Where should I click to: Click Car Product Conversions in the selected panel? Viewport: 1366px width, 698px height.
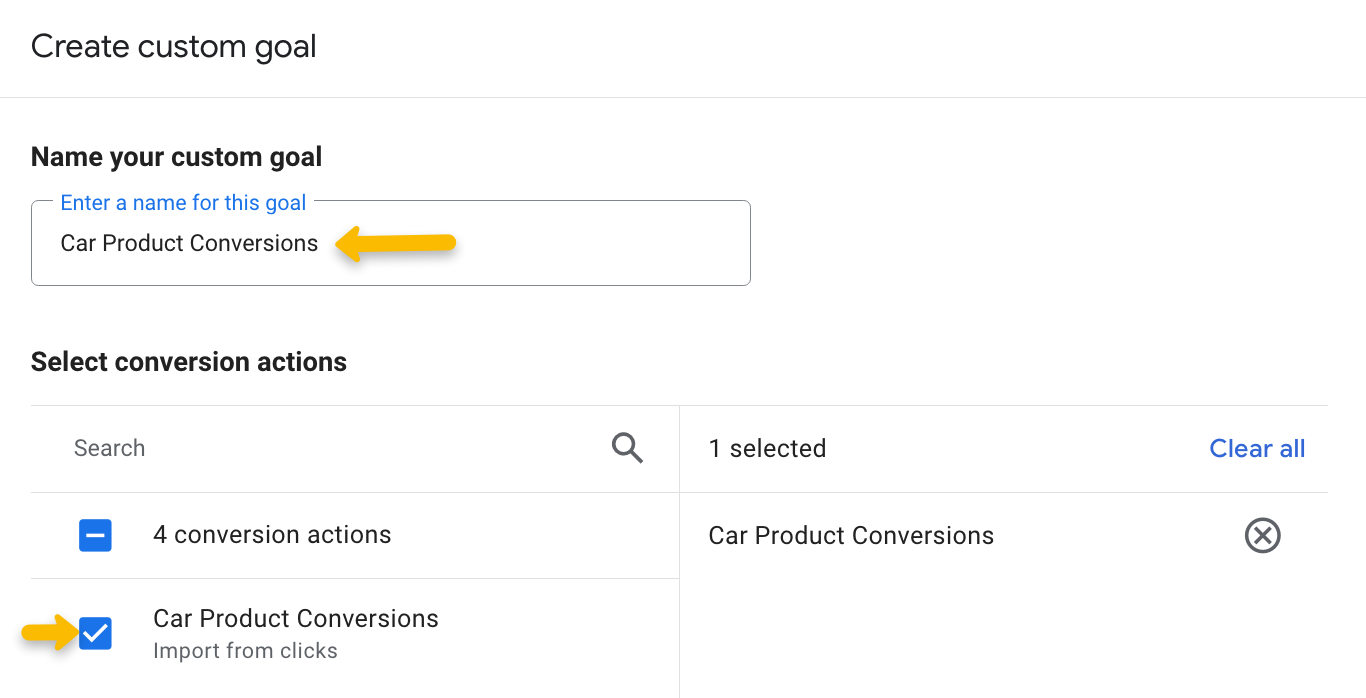click(851, 536)
